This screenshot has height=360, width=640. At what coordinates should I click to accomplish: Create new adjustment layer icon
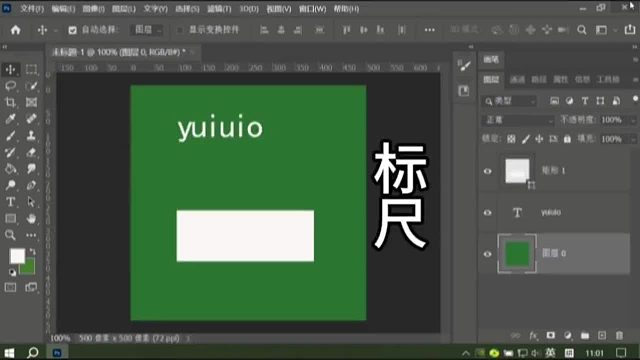(568, 336)
